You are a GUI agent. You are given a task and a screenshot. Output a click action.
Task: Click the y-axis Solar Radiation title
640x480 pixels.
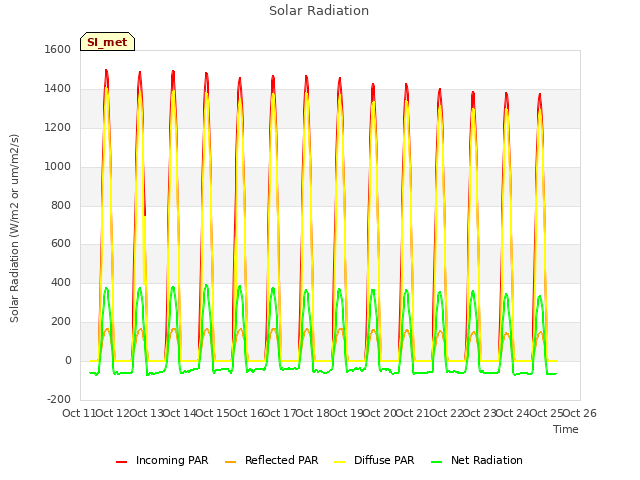[x=14, y=228]
